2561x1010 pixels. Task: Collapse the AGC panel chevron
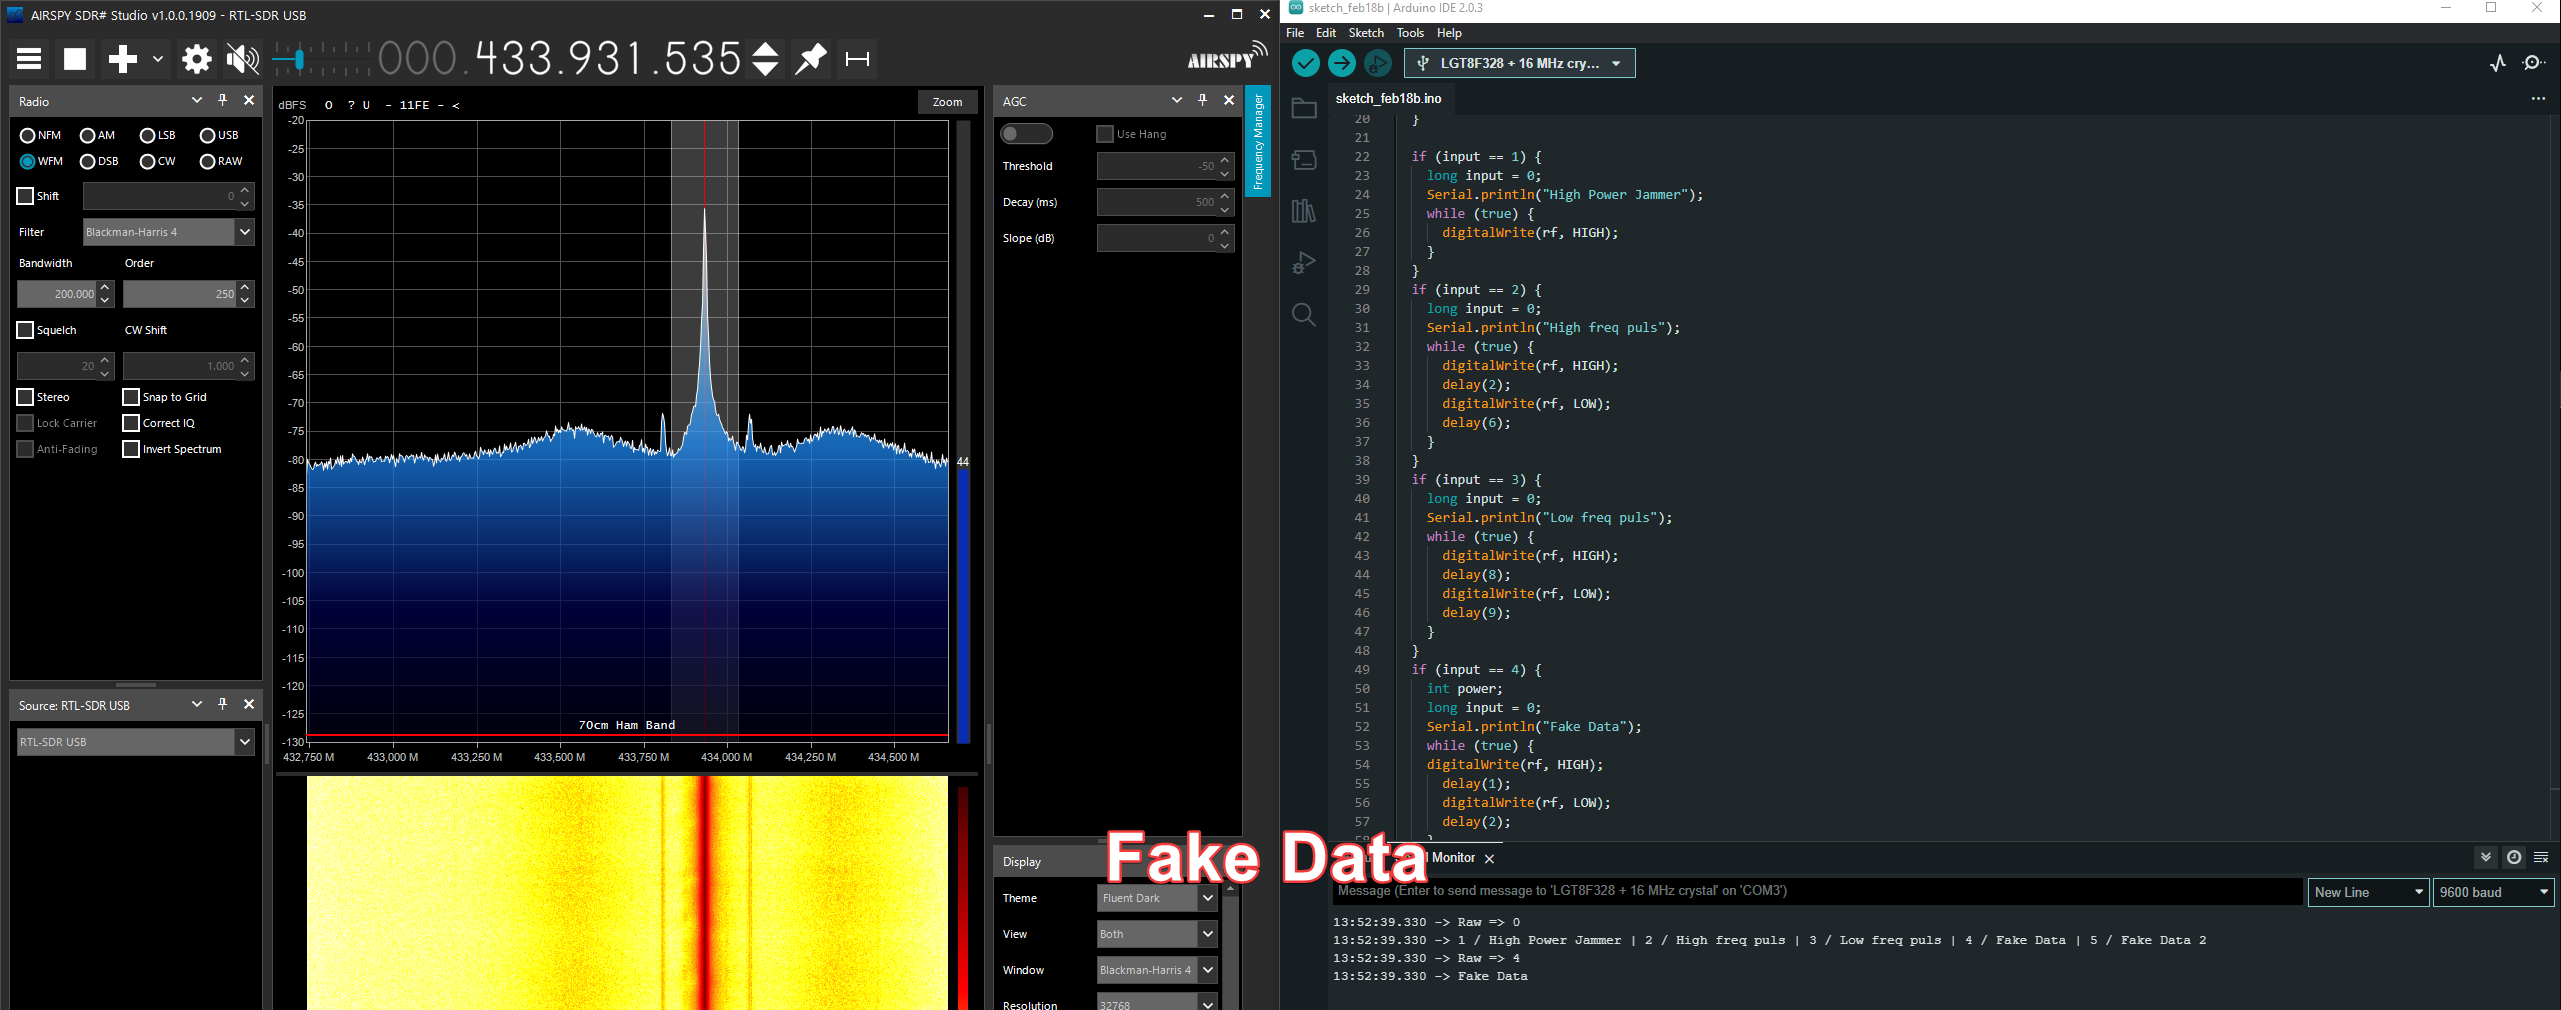(x=1176, y=101)
